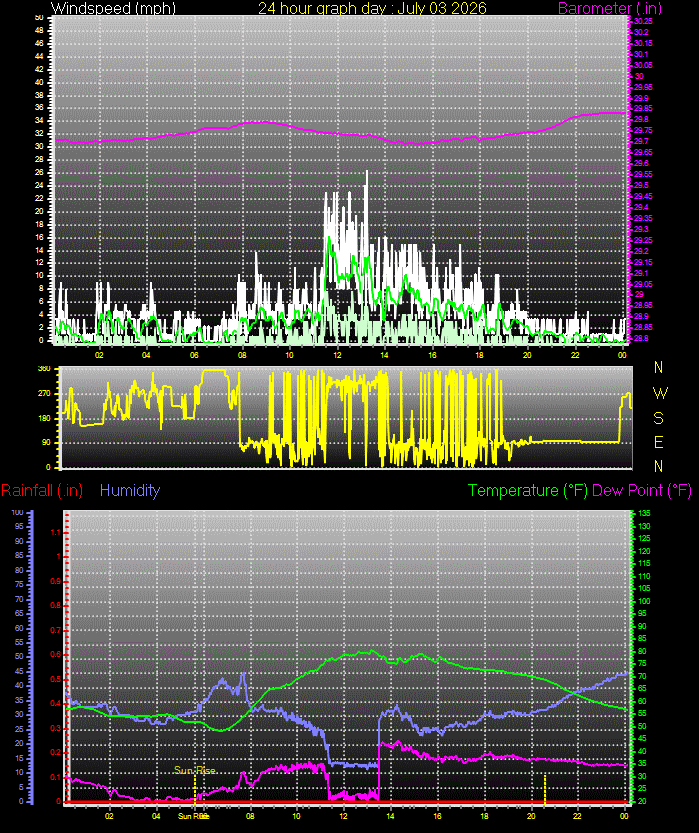This screenshot has height=833, width=699.
Task: Click the "48" windspeed axis value
Action: click(39, 31)
